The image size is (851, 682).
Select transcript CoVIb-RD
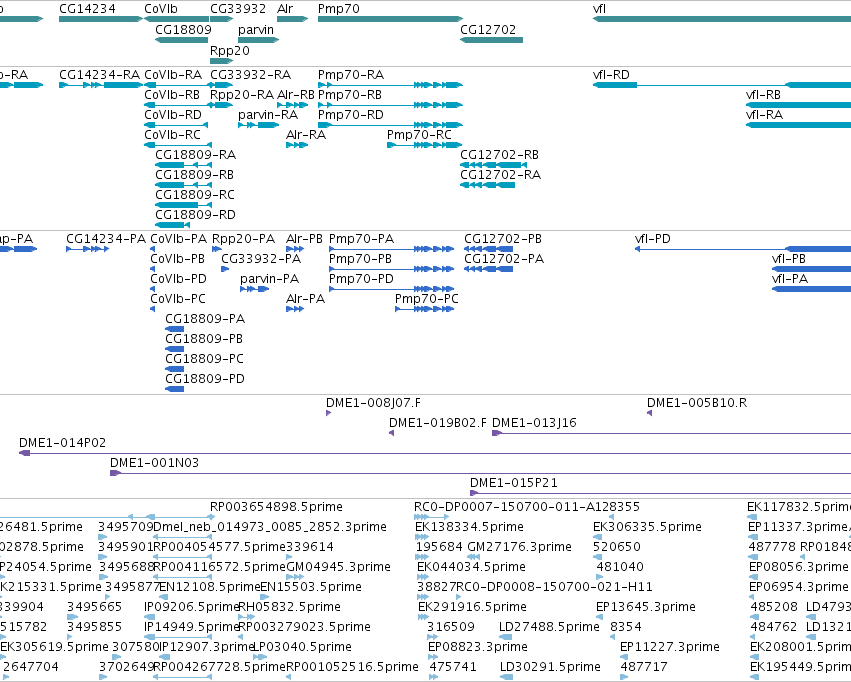(176, 125)
